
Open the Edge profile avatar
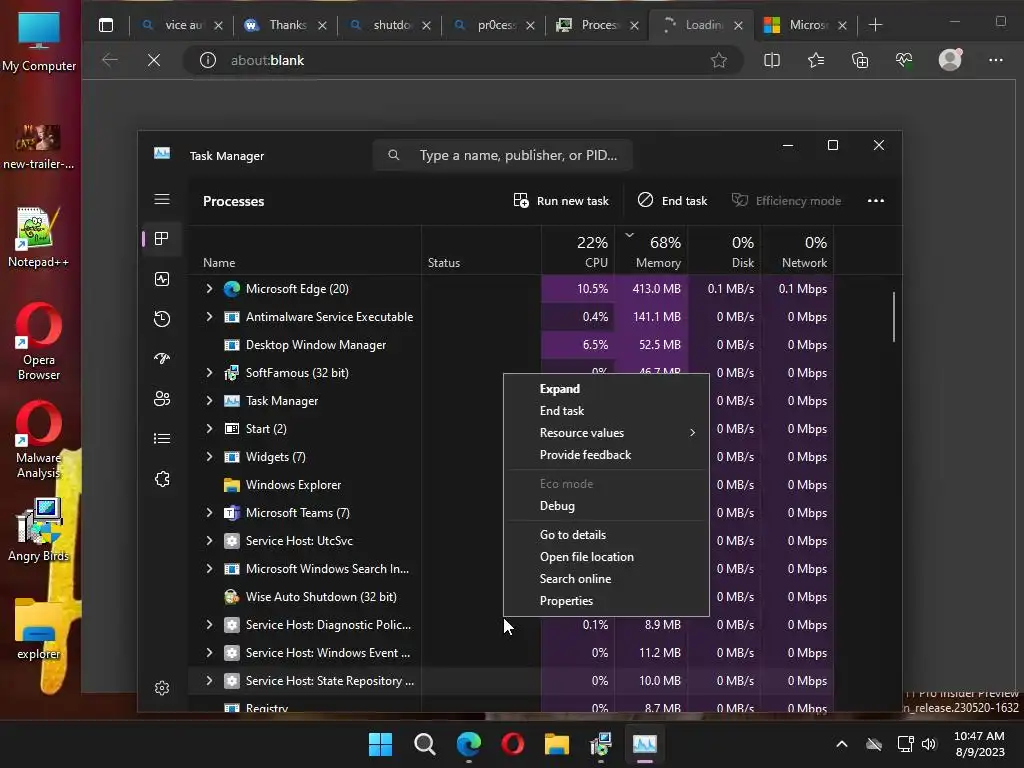(950, 59)
